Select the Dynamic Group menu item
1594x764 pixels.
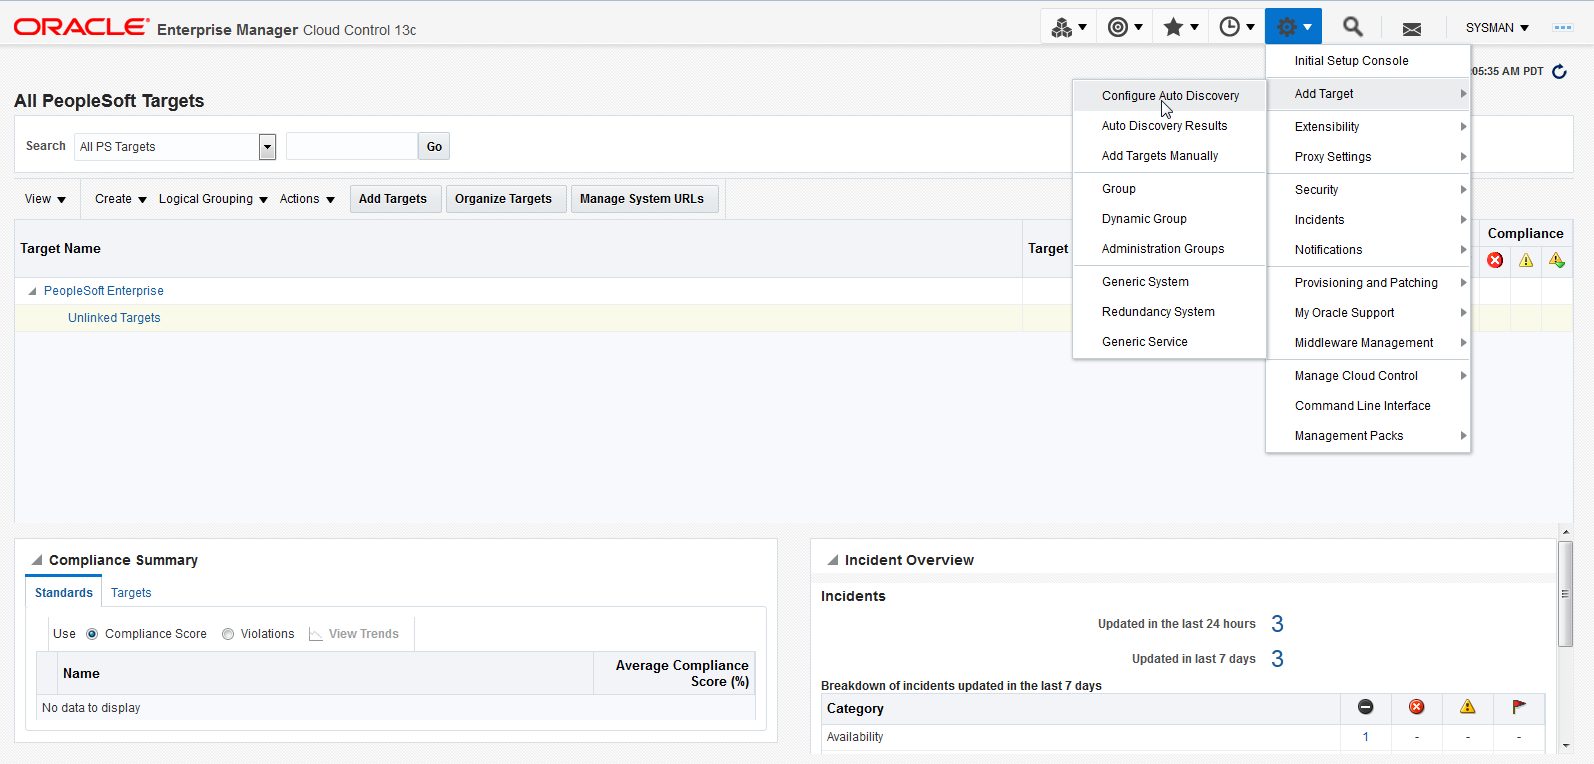click(1170, 219)
